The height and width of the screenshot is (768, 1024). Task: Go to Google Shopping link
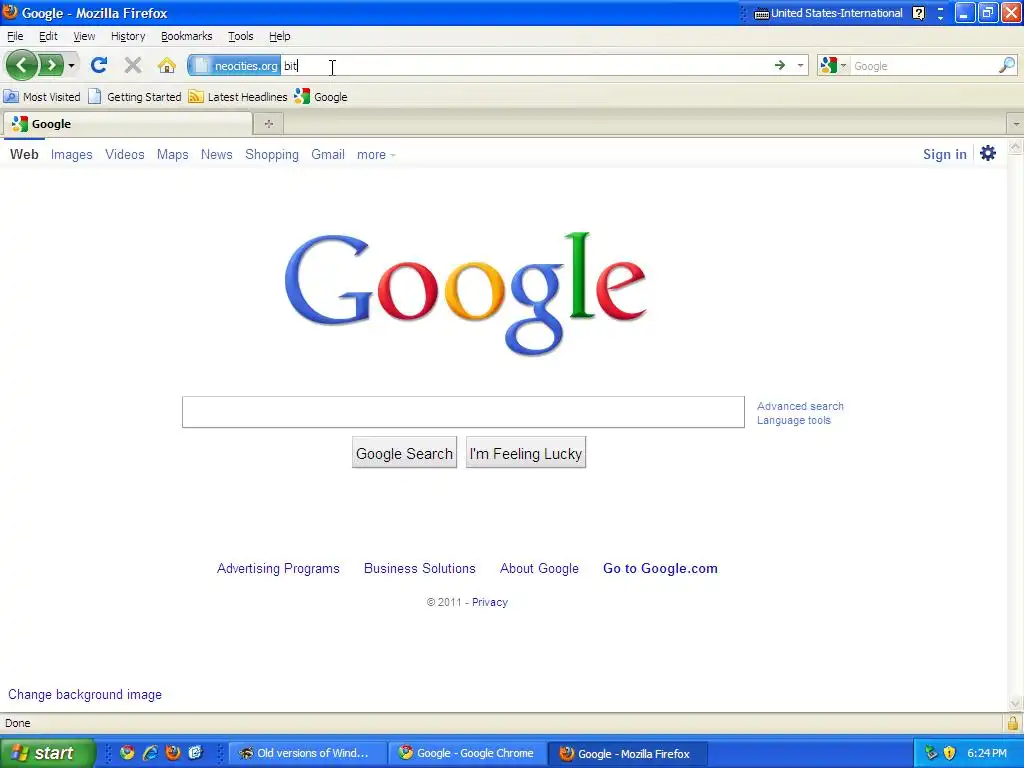(272, 155)
